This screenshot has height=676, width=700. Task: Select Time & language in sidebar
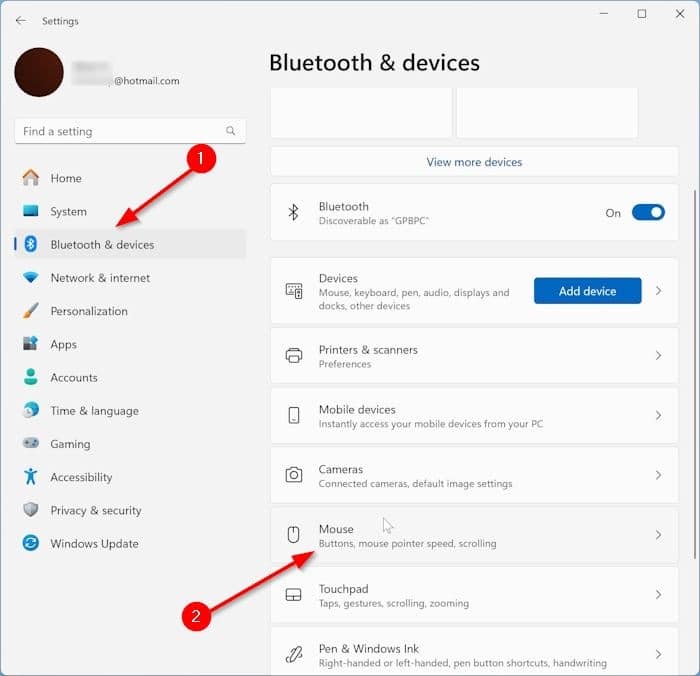pos(94,411)
